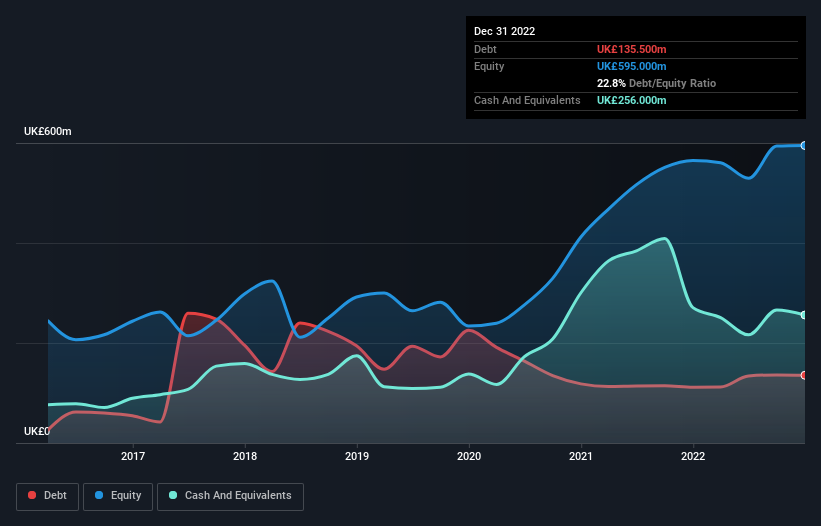The height and width of the screenshot is (526, 821).
Task: Click the UK£595.000m equity value
Action: point(631,66)
